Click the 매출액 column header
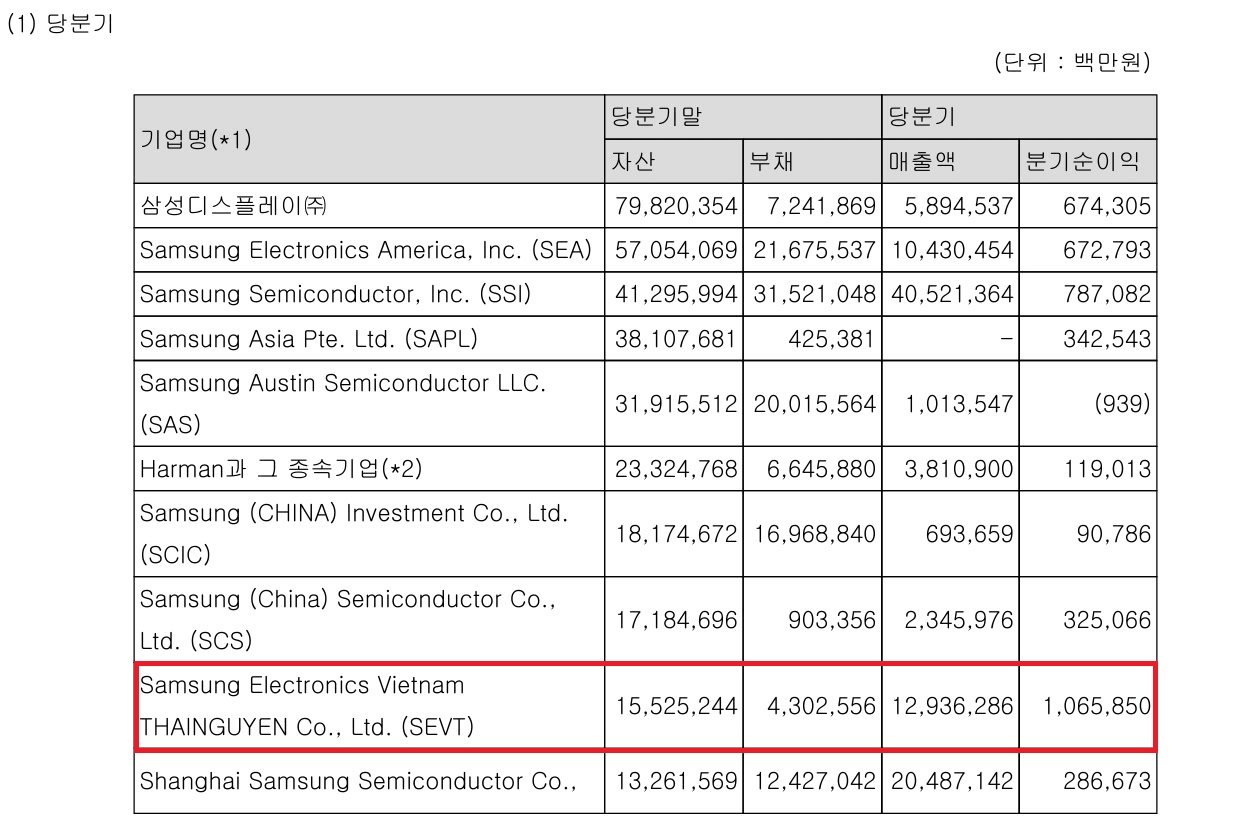 pos(950,161)
